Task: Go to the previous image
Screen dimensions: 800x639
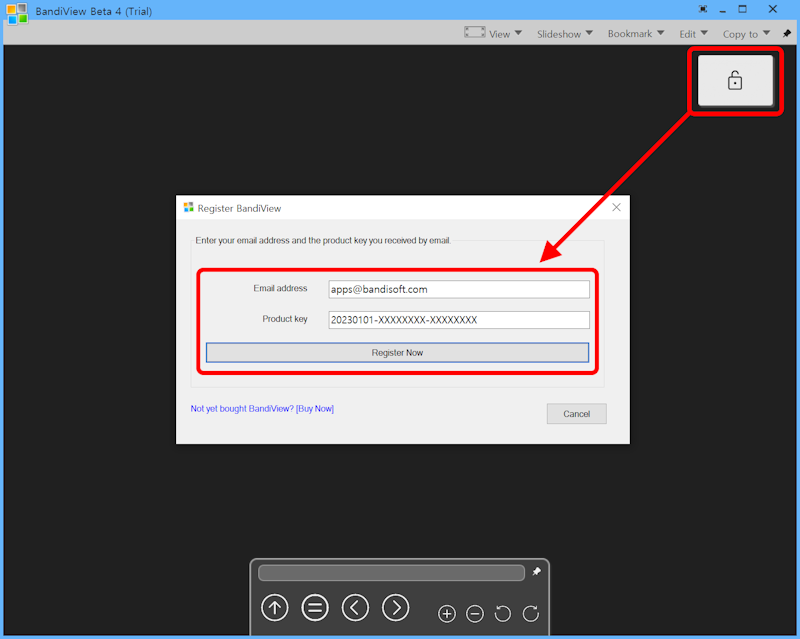Action: coord(355,607)
